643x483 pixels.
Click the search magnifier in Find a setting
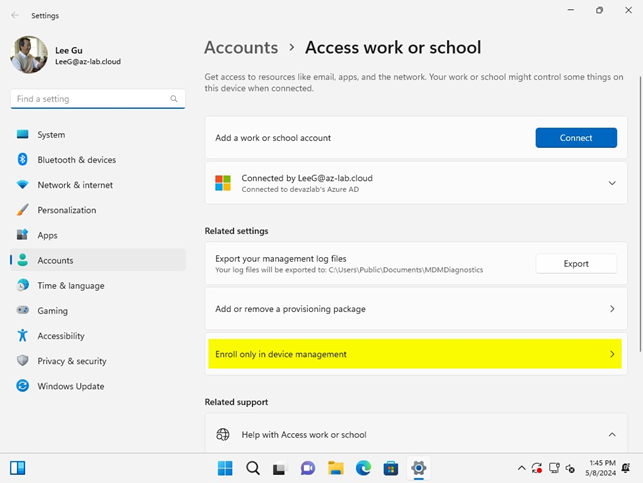point(174,99)
